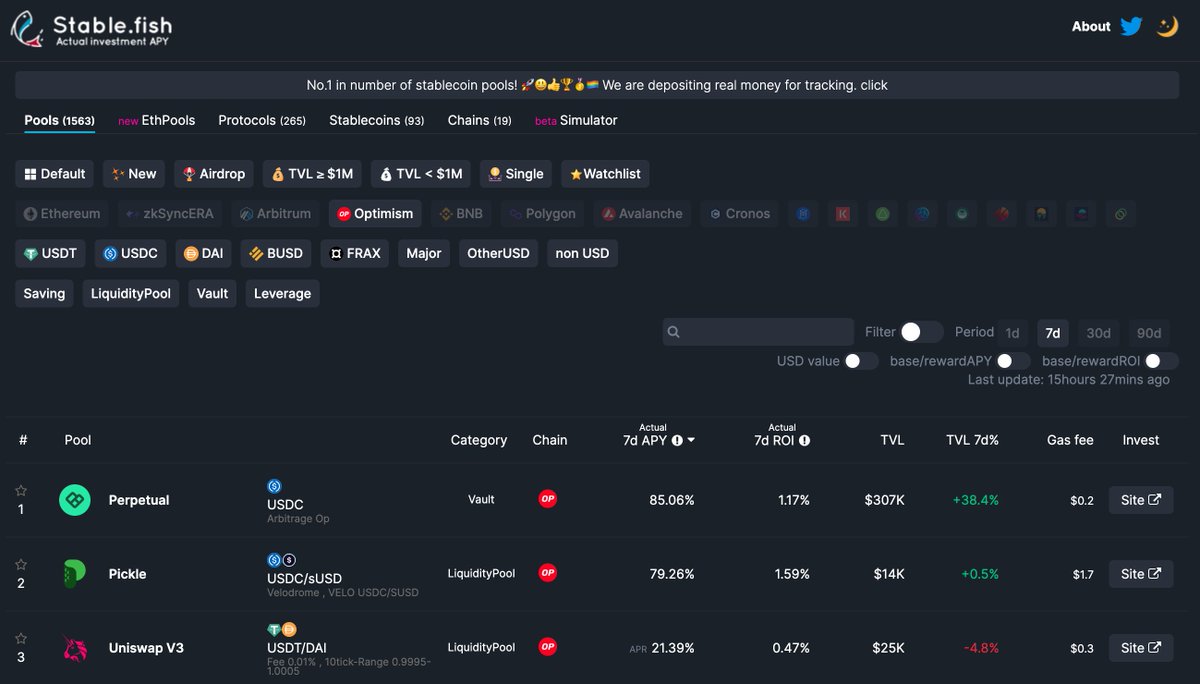1200x684 pixels.
Task: Set the period to 90d
Action: point(1149,333)
